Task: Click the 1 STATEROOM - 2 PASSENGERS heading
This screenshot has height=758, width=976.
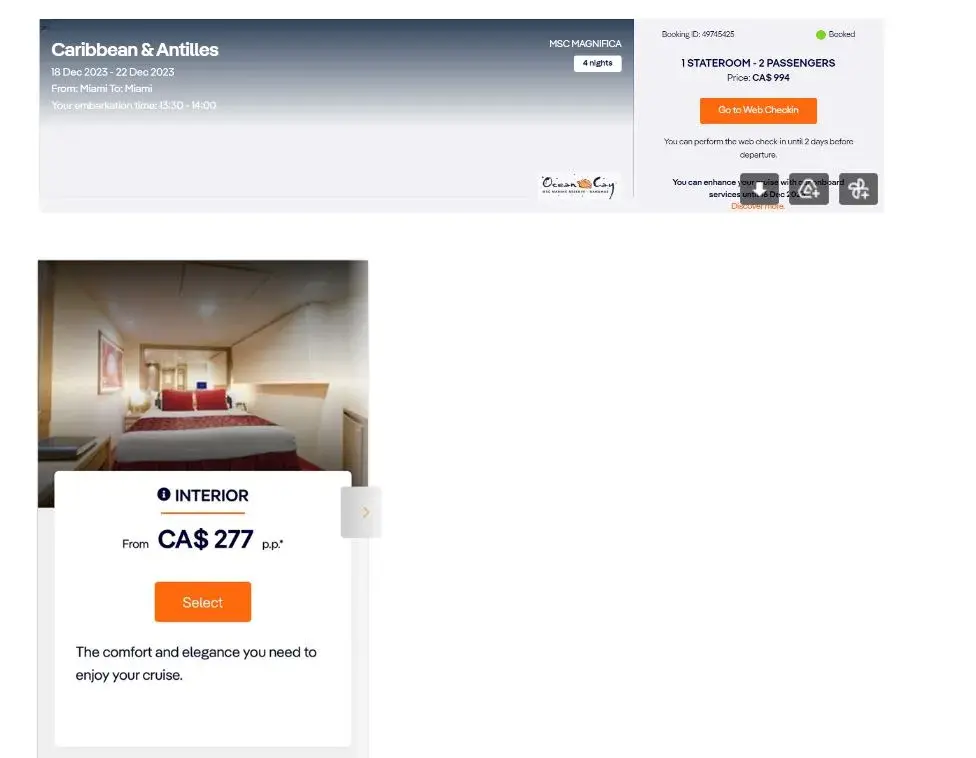Action: [x=758, y=63]
